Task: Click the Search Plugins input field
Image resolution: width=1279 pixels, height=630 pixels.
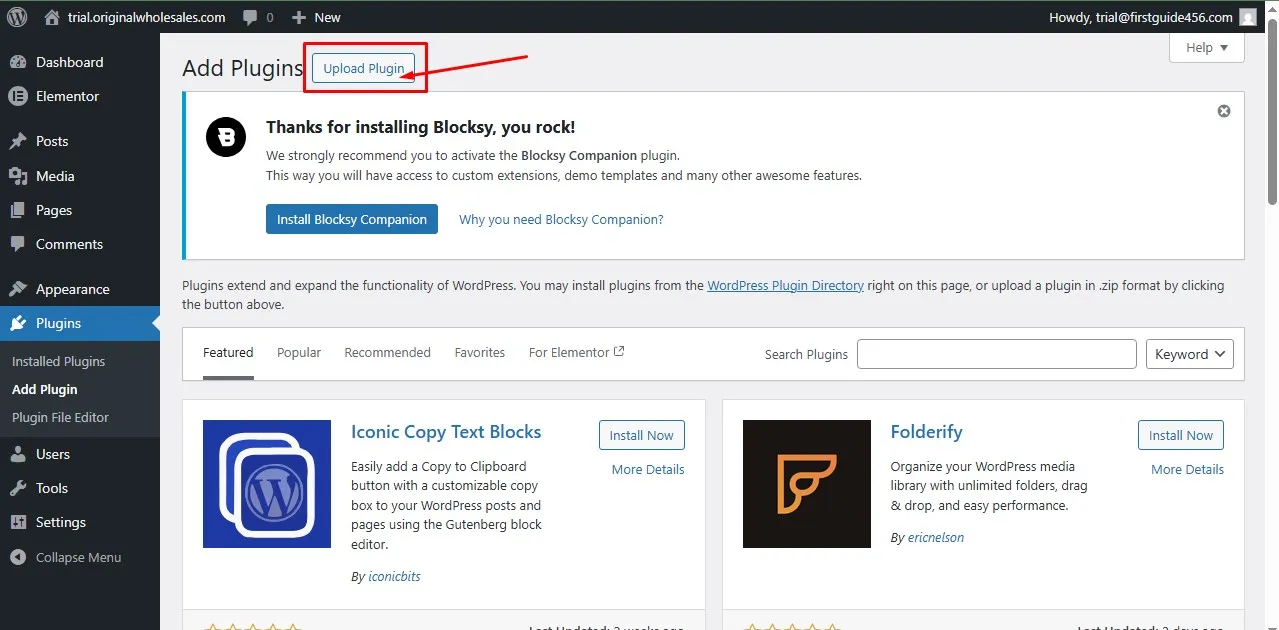Action: coord(996,354)
